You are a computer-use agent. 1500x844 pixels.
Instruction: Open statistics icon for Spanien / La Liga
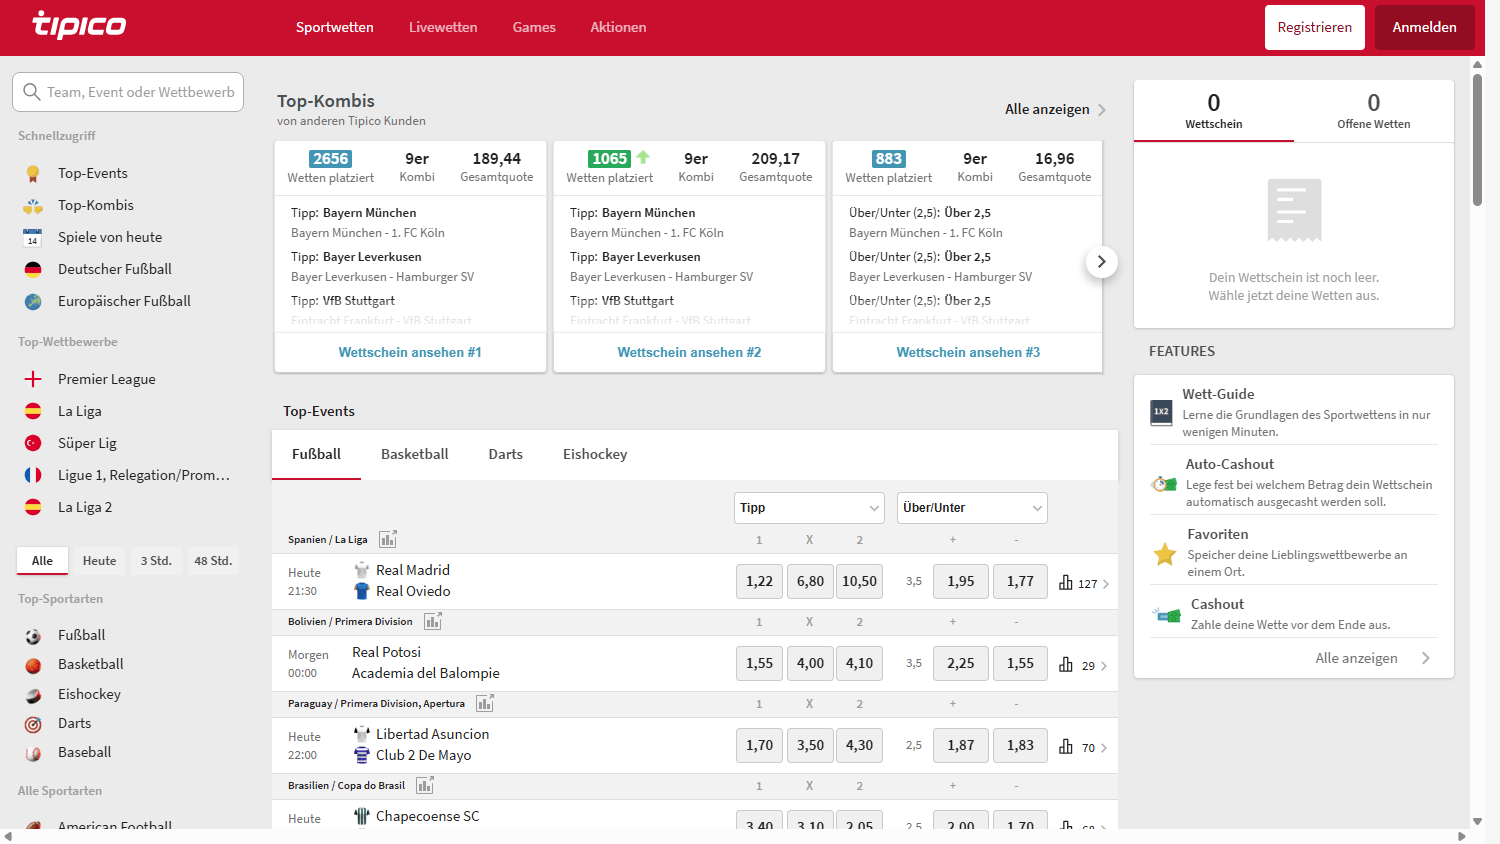coord(388,539)
